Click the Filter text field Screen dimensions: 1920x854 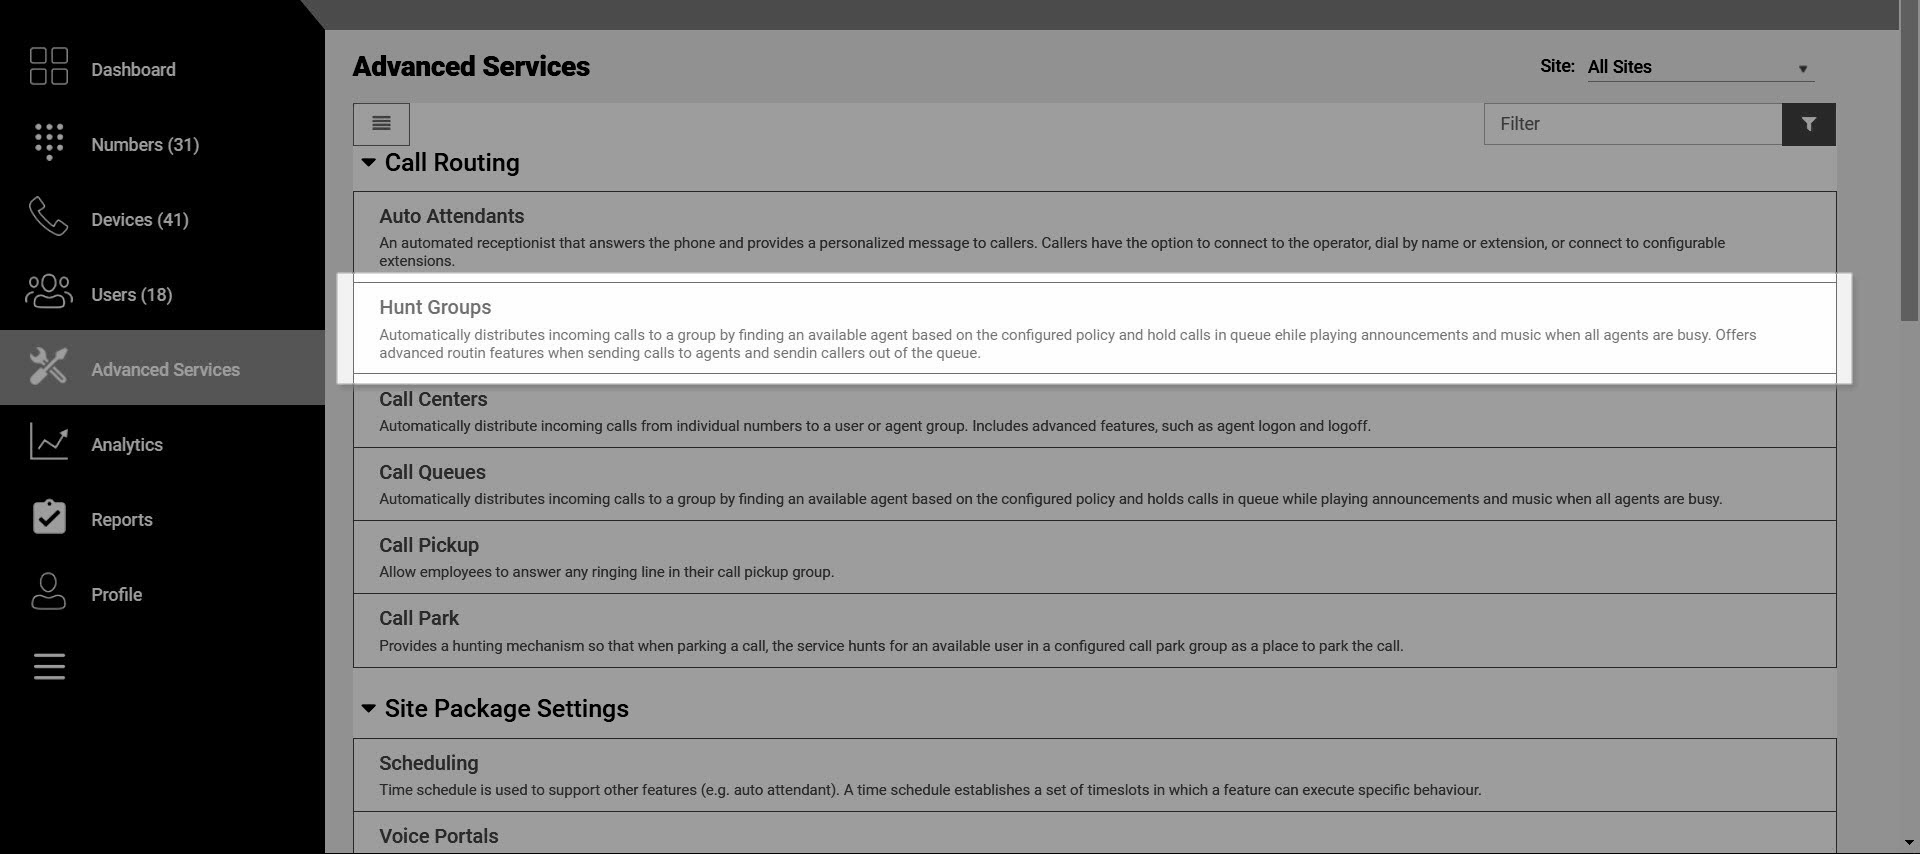click(x=1633, y=124)
